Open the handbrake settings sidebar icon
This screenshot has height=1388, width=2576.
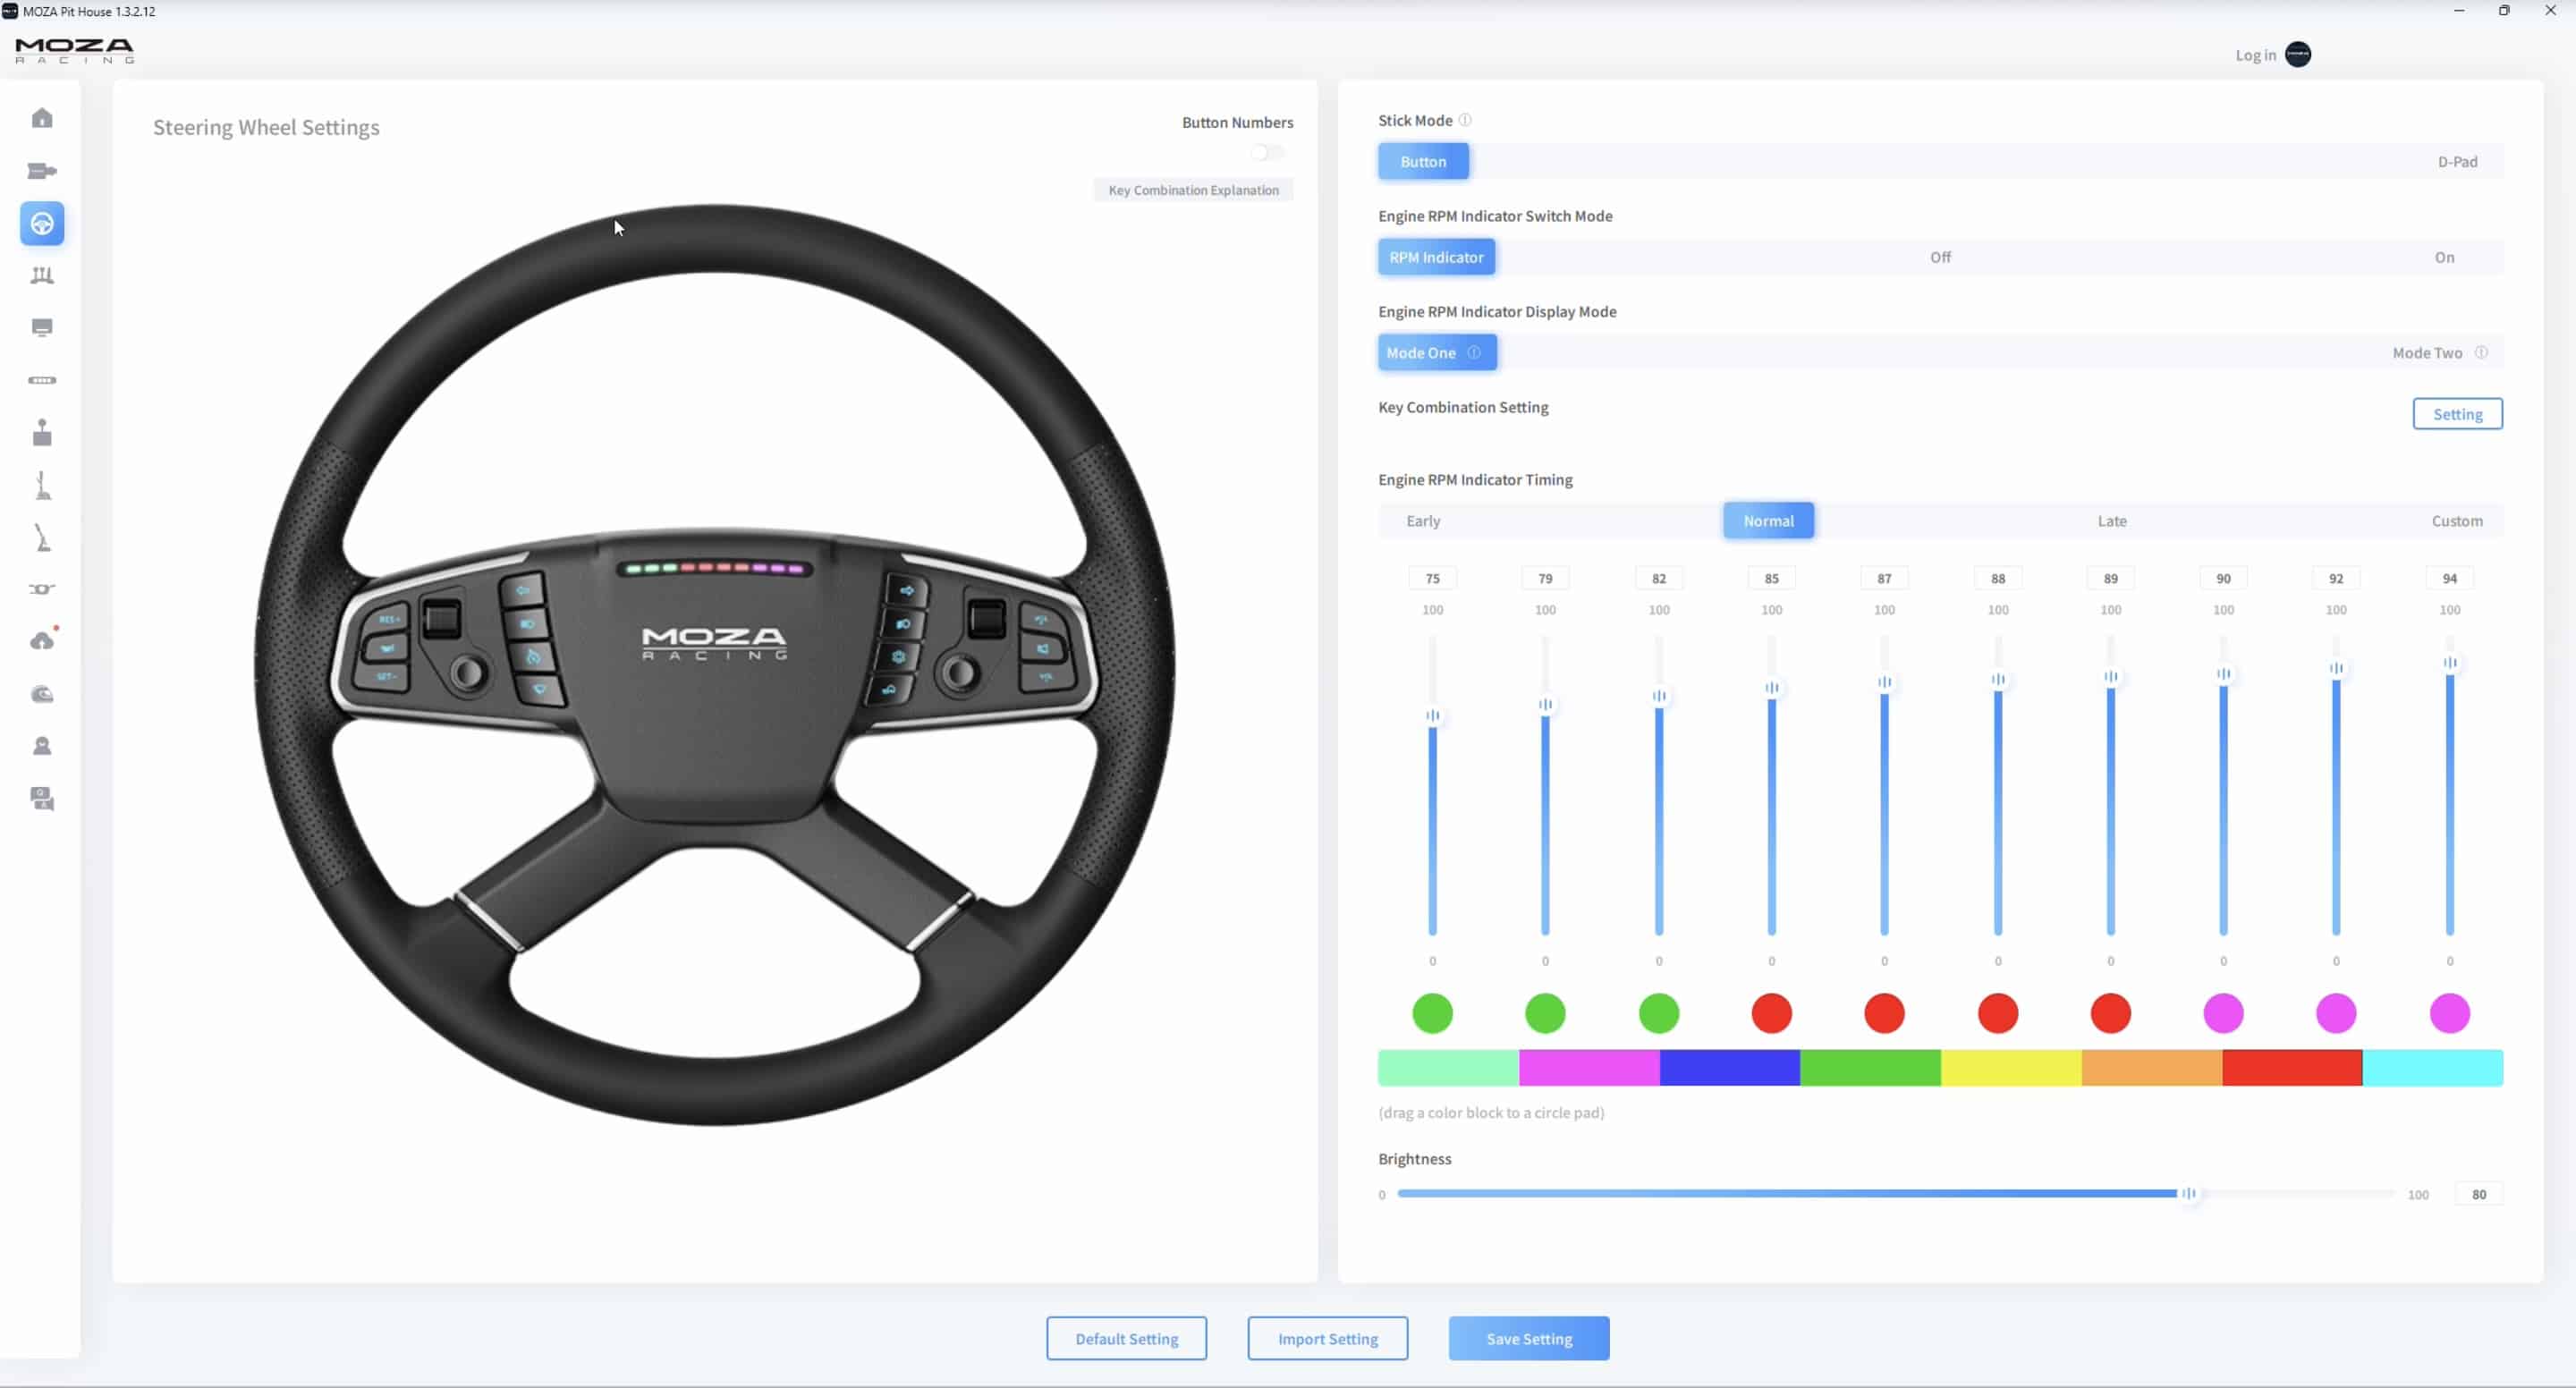[42, 486]
